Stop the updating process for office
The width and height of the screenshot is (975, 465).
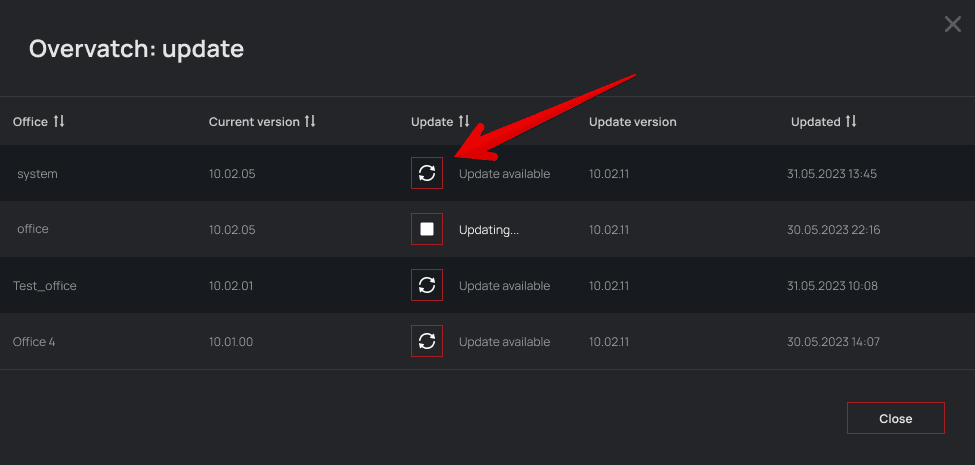tap(427, 229)
